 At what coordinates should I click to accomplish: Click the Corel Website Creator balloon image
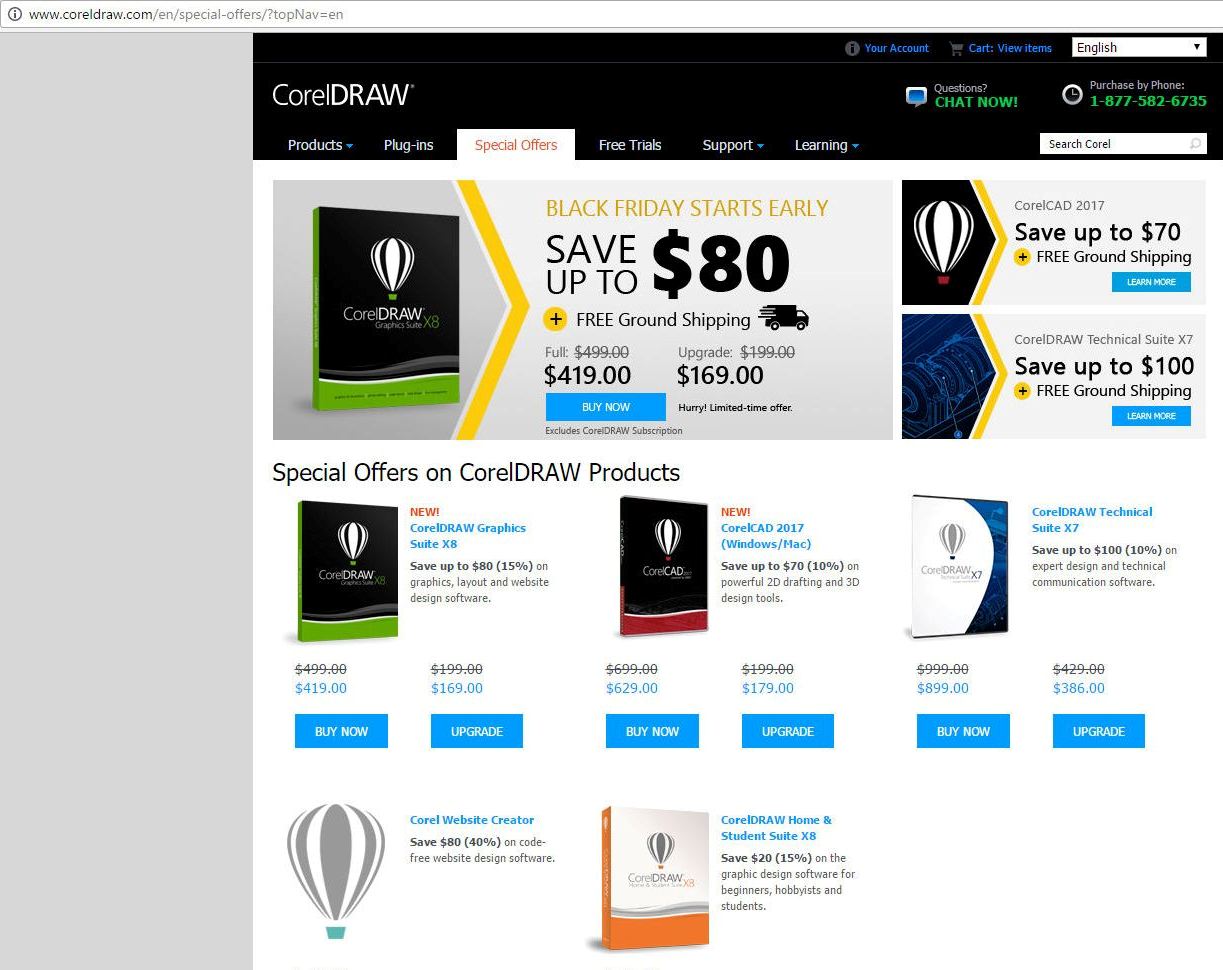[335, 872]
